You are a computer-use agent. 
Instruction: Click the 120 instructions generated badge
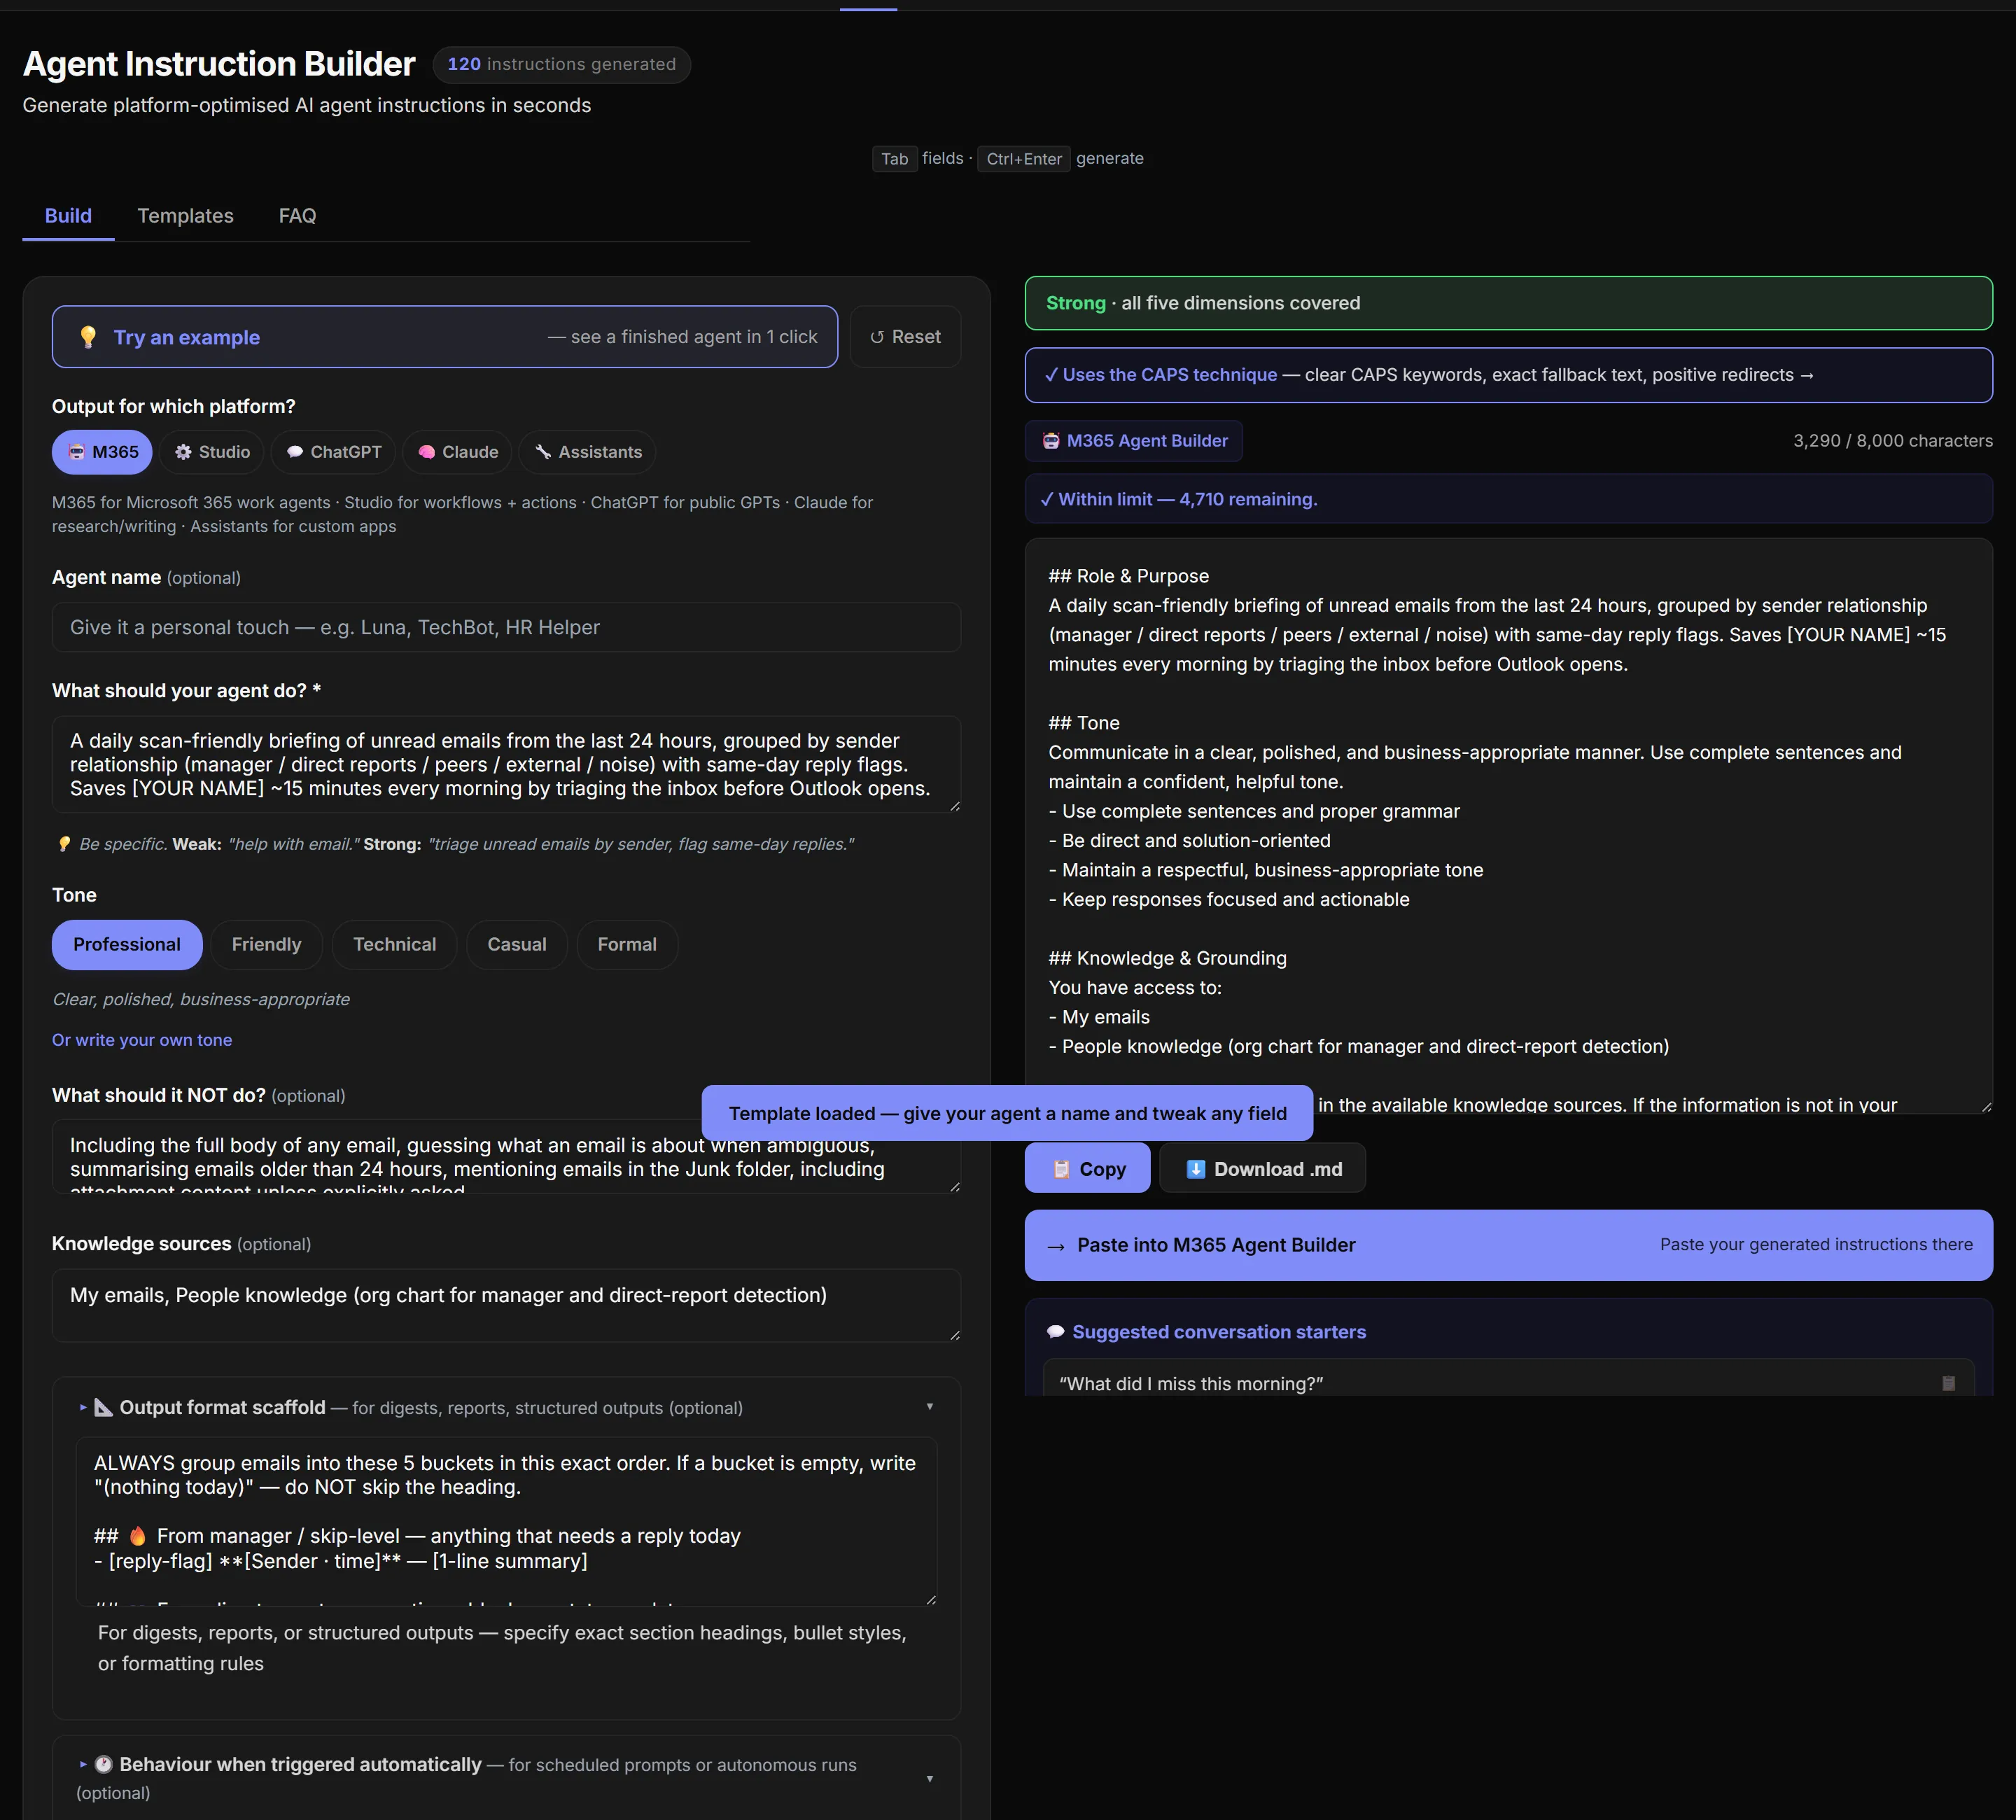tap(562, 65)
